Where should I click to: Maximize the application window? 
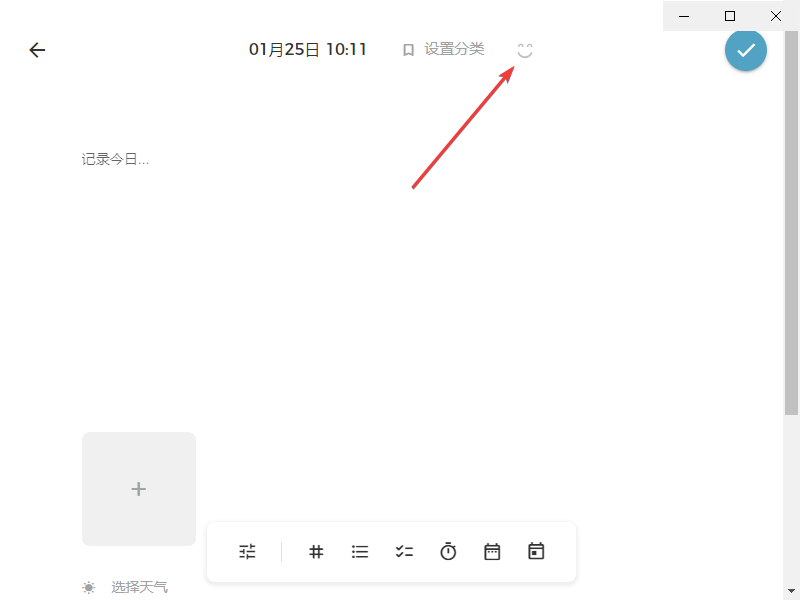pyautogui.click(x=730, y=16)
